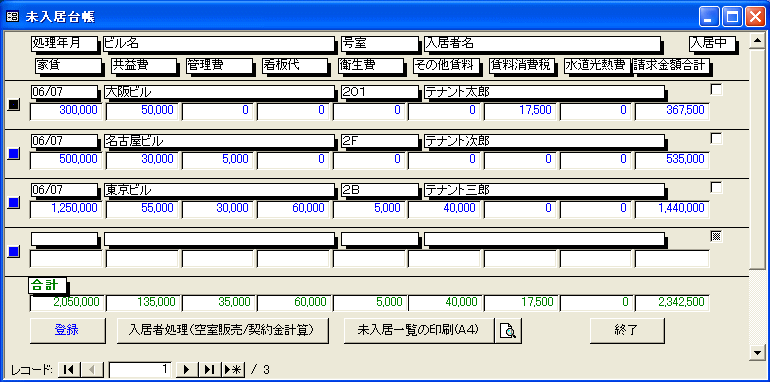The width and height of the screenshot is (770, 382).
Task: Click the scrollbar down arrow
Action: (756, 352)
